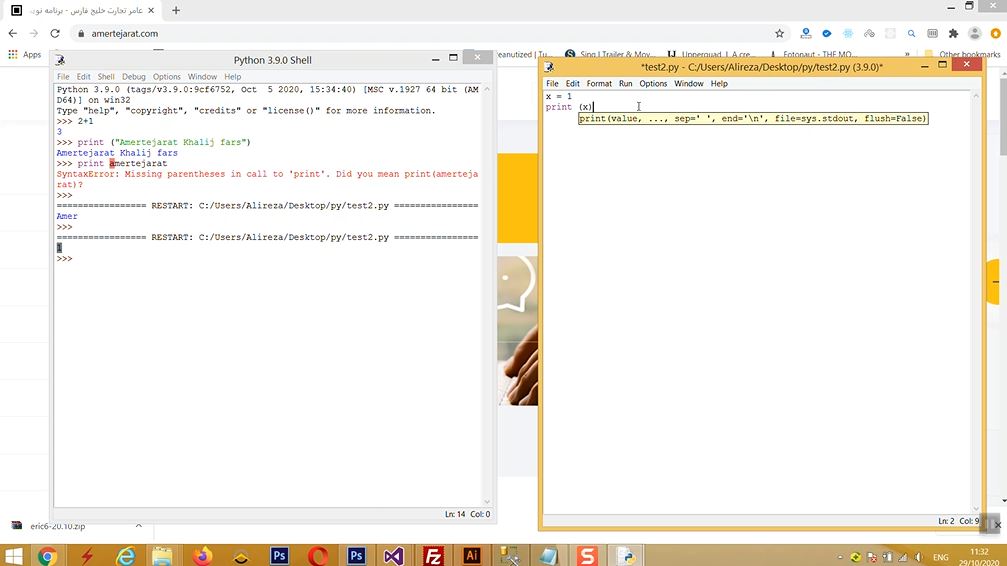Open the Apps shortcut in bookmarks bar
The width and height of the screenshot is (1007, 566).
[24, 55]
